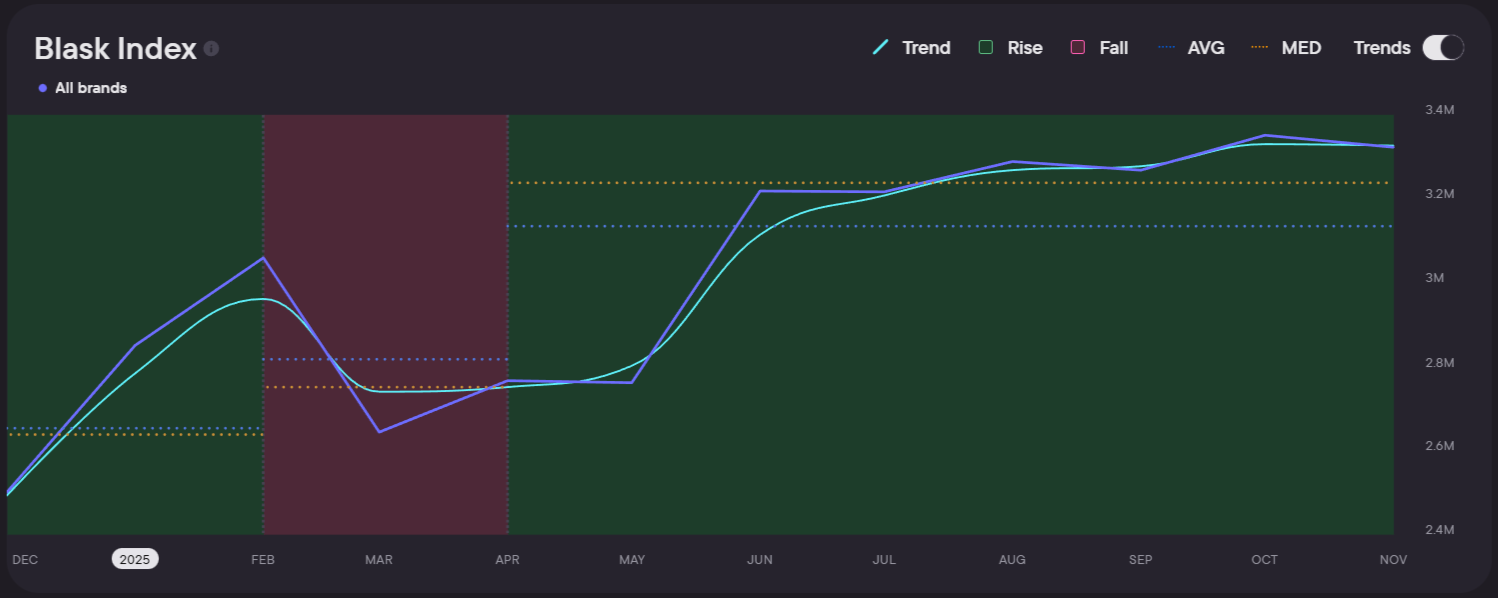The height and width of the screenshot is (598, 1498).
Task: Click the FEB label on the x-axis
Action: pyautogui.click(x=263, y=560)
